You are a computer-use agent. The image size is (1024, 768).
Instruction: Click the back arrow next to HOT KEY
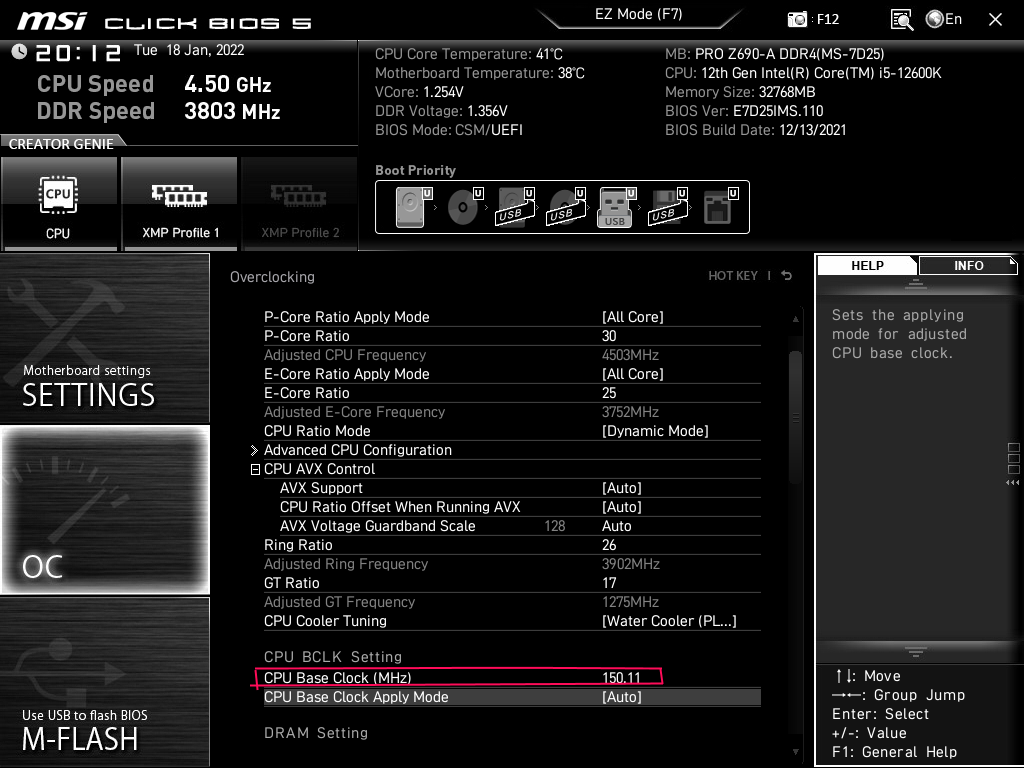[x=787, y=276]
